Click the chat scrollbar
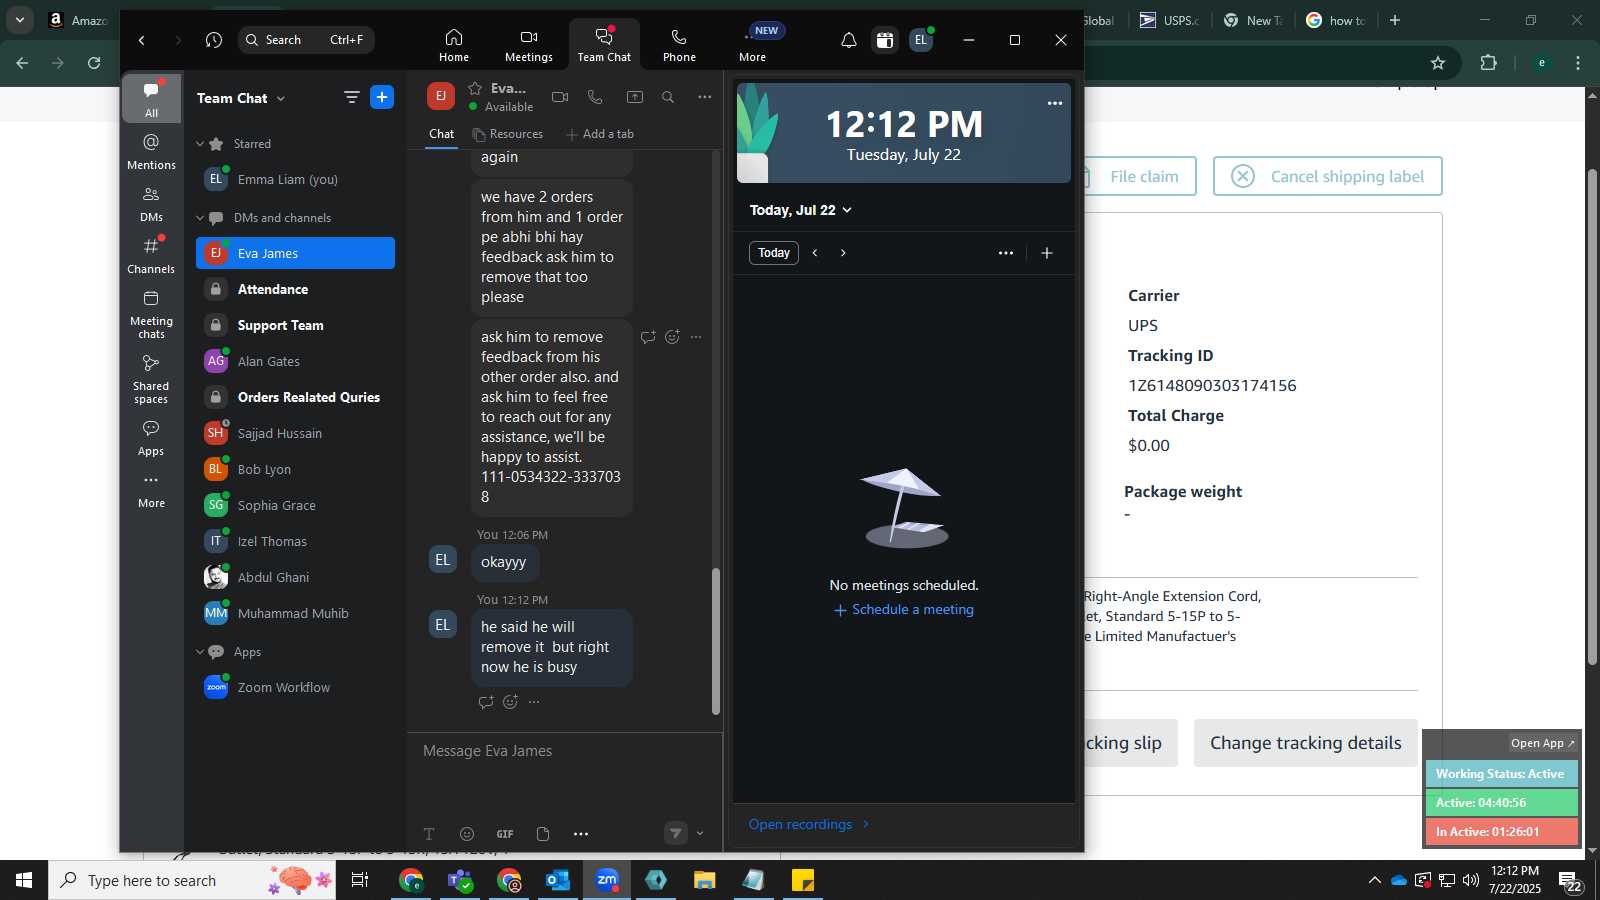Viewport: 1600px width, 900px height. 715,641
